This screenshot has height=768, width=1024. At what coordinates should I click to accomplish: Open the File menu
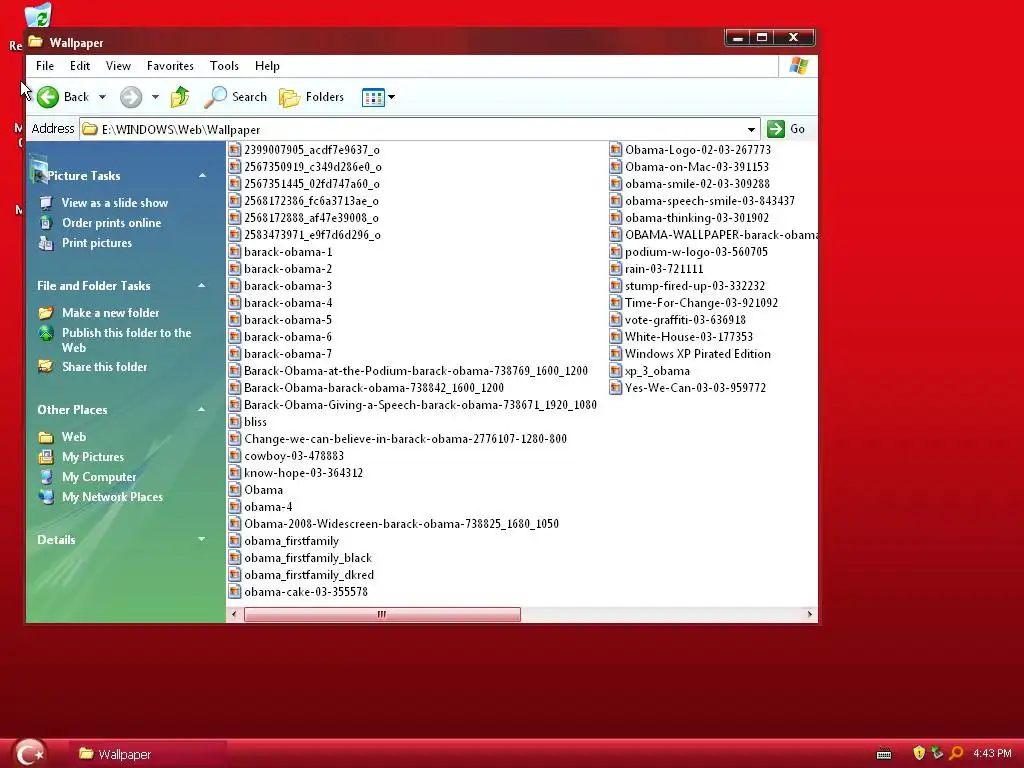point(45,65)
